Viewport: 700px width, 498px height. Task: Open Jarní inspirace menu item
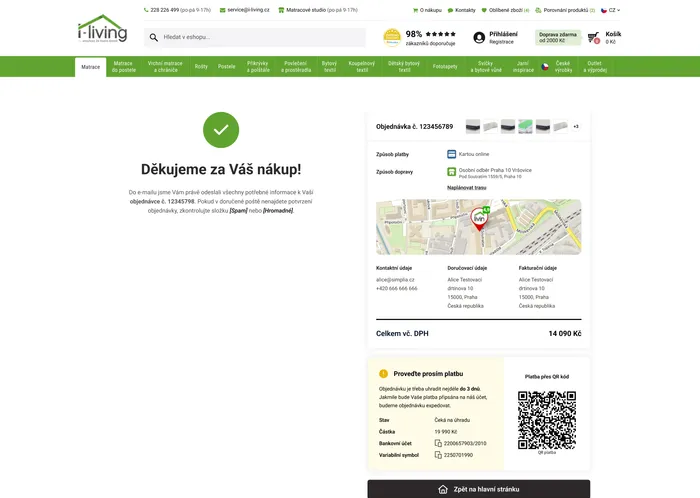point(523,66)
